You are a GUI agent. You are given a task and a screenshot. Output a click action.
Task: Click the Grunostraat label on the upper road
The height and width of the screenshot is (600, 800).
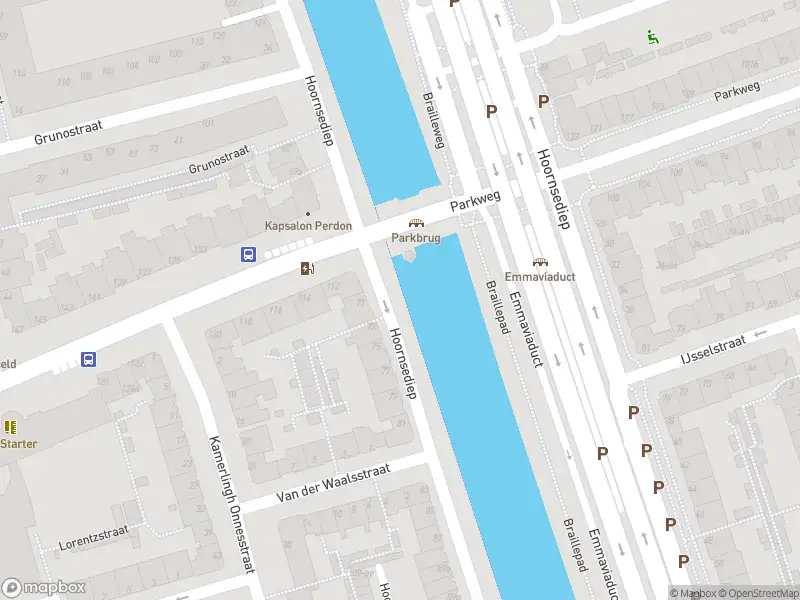68,133
